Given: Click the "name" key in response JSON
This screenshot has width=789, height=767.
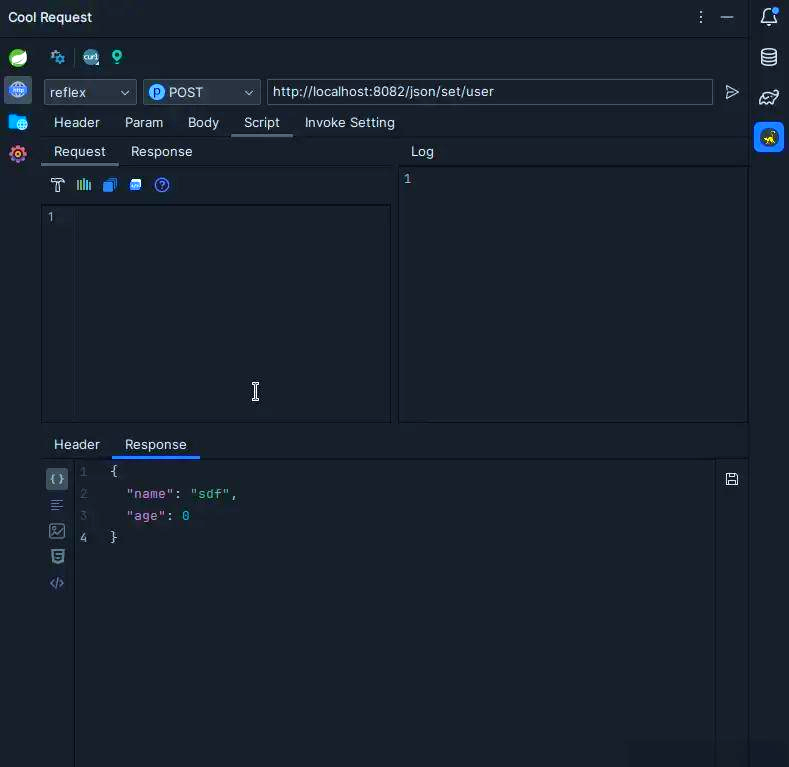Looking at the screenshot, I should tap(150, 494).
